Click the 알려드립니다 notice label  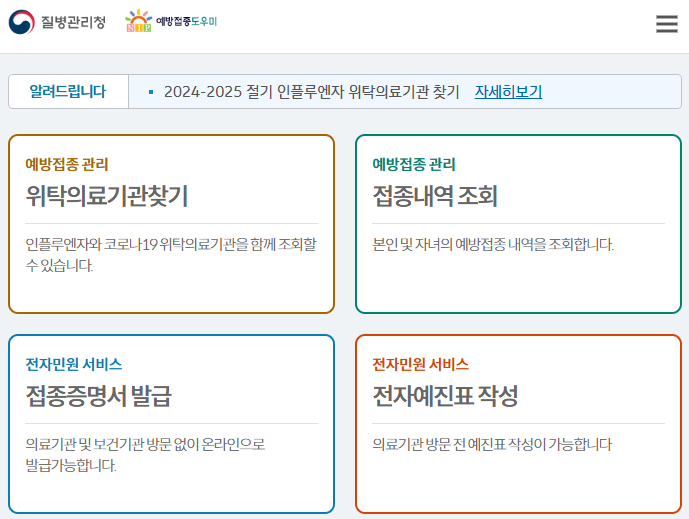point(68,91)
